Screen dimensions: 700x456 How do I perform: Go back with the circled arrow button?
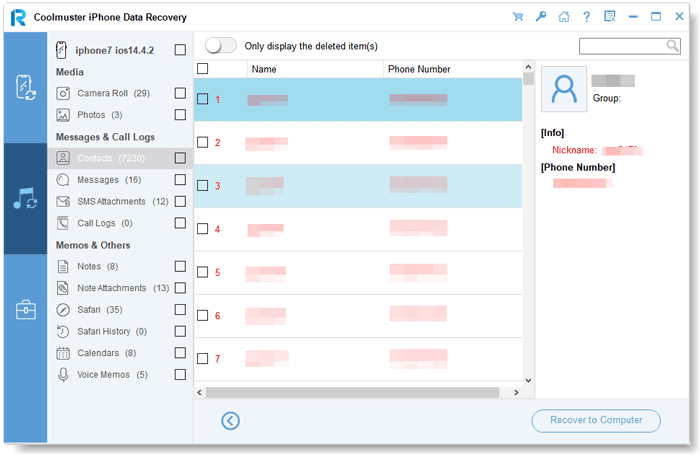[x=230, y=421]
